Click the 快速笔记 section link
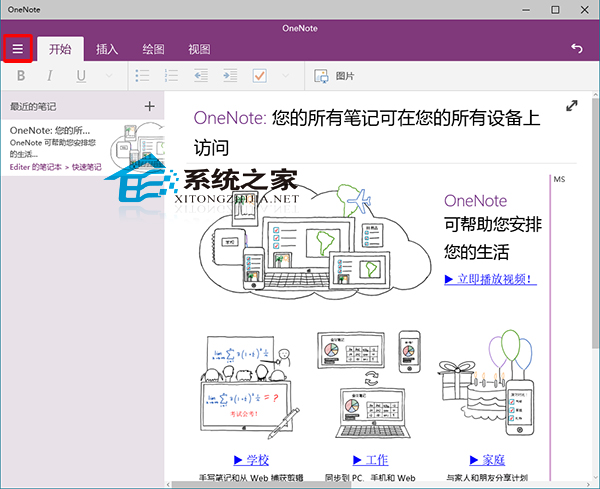This screenshot has height=489, width=600. (x=87, y=167)
